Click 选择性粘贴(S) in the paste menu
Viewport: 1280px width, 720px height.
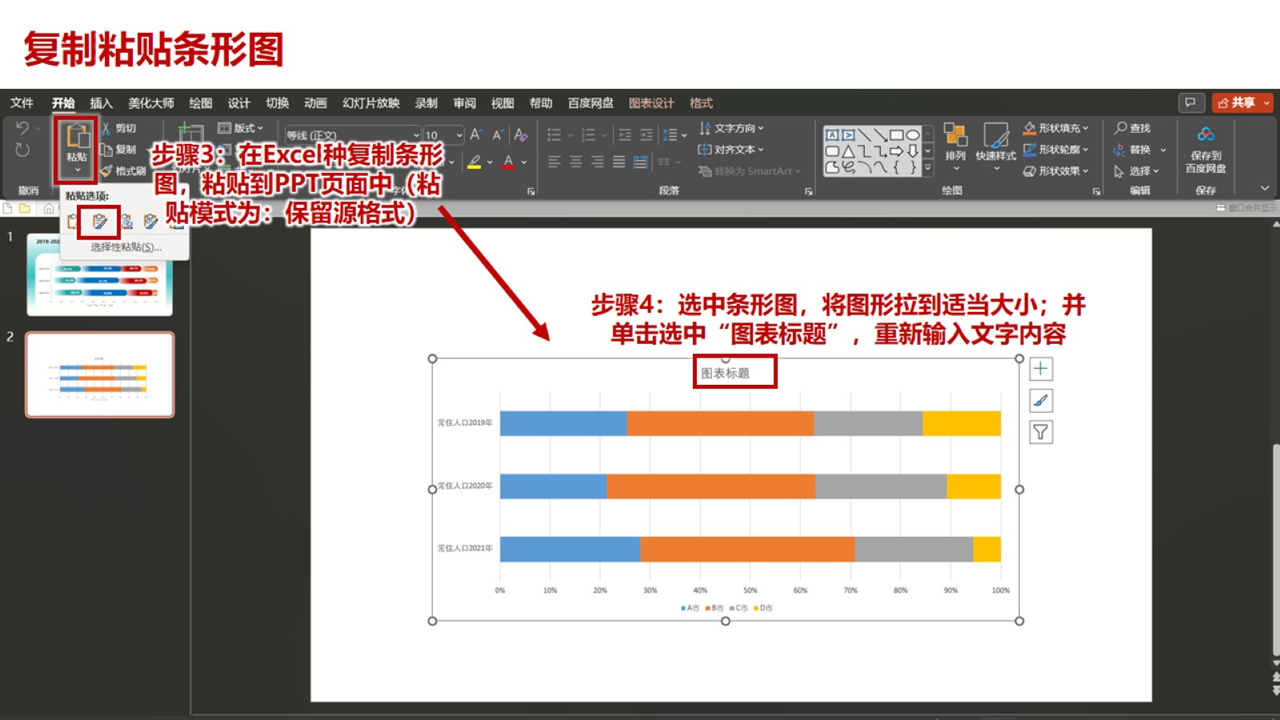[x=125, y=246]
